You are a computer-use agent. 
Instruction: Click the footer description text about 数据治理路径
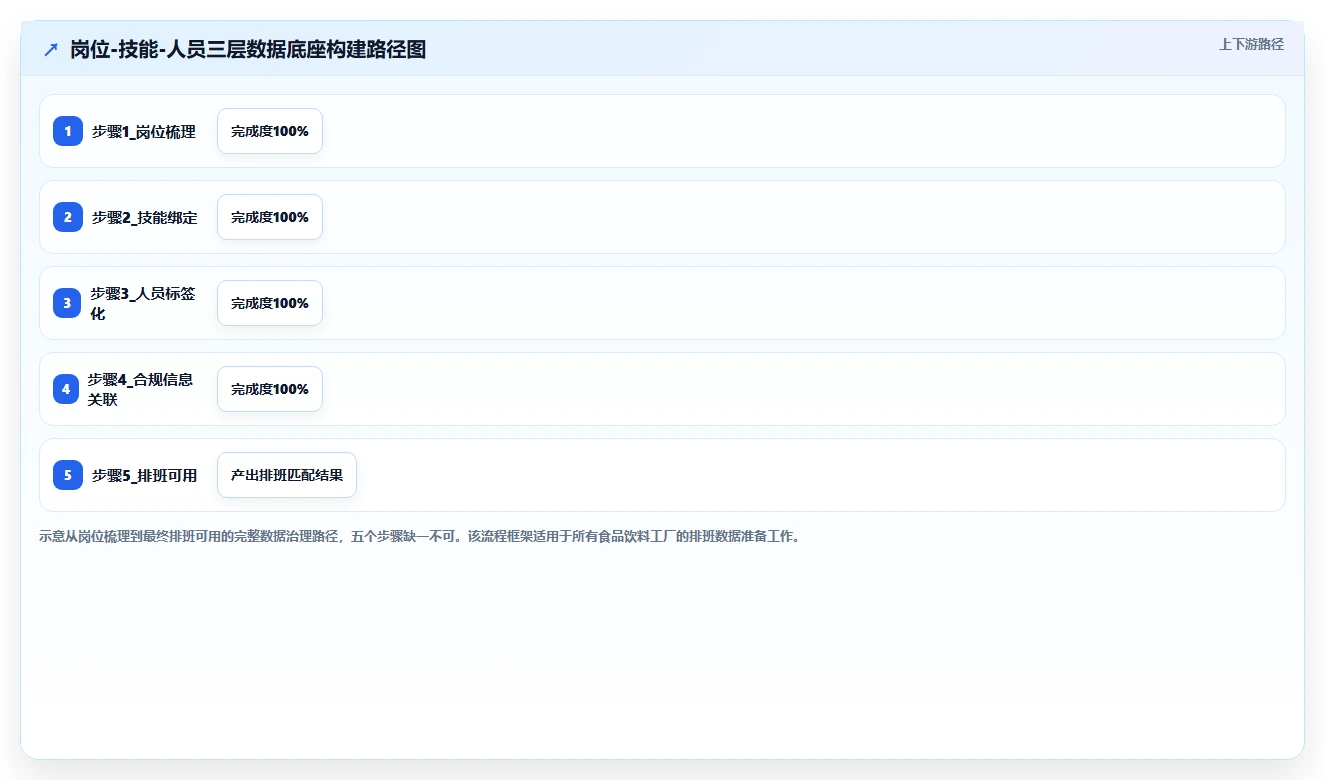419,536
